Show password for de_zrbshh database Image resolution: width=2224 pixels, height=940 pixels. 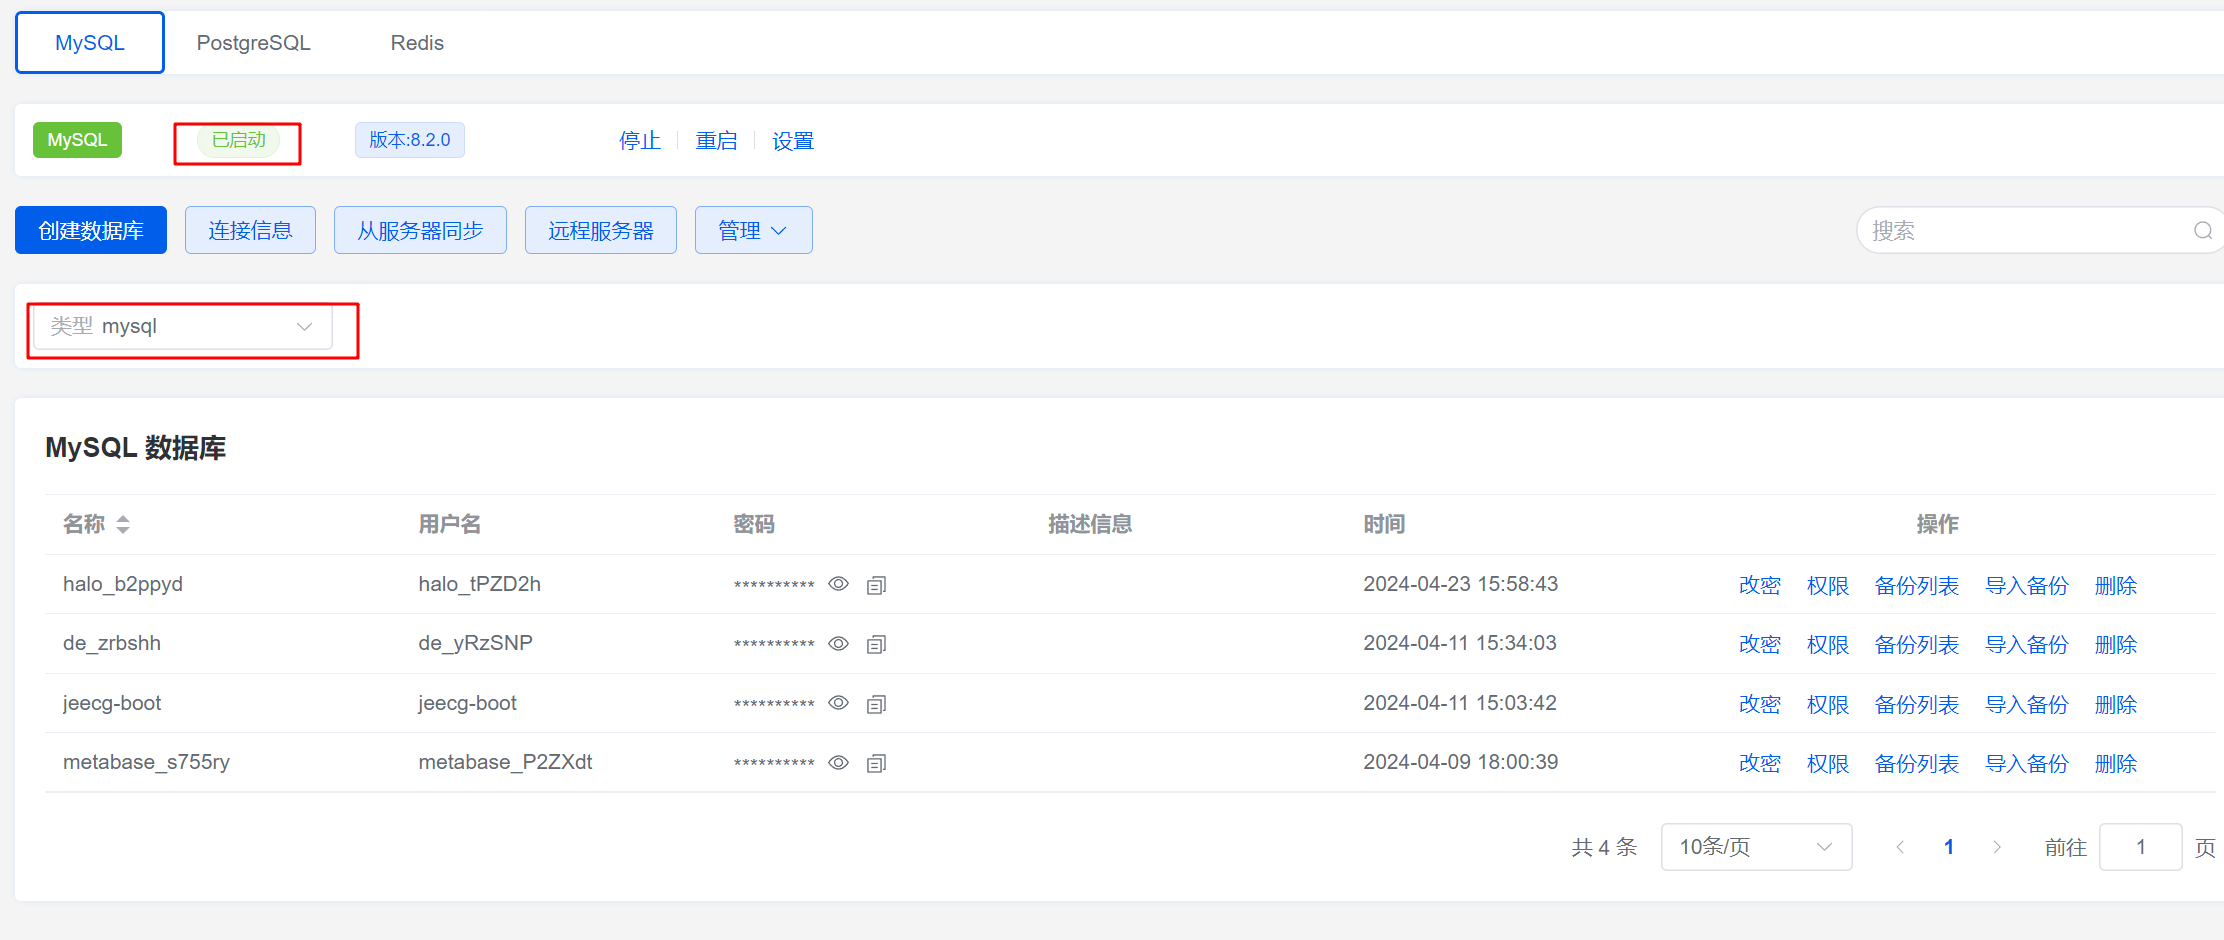tap(838, 643)
